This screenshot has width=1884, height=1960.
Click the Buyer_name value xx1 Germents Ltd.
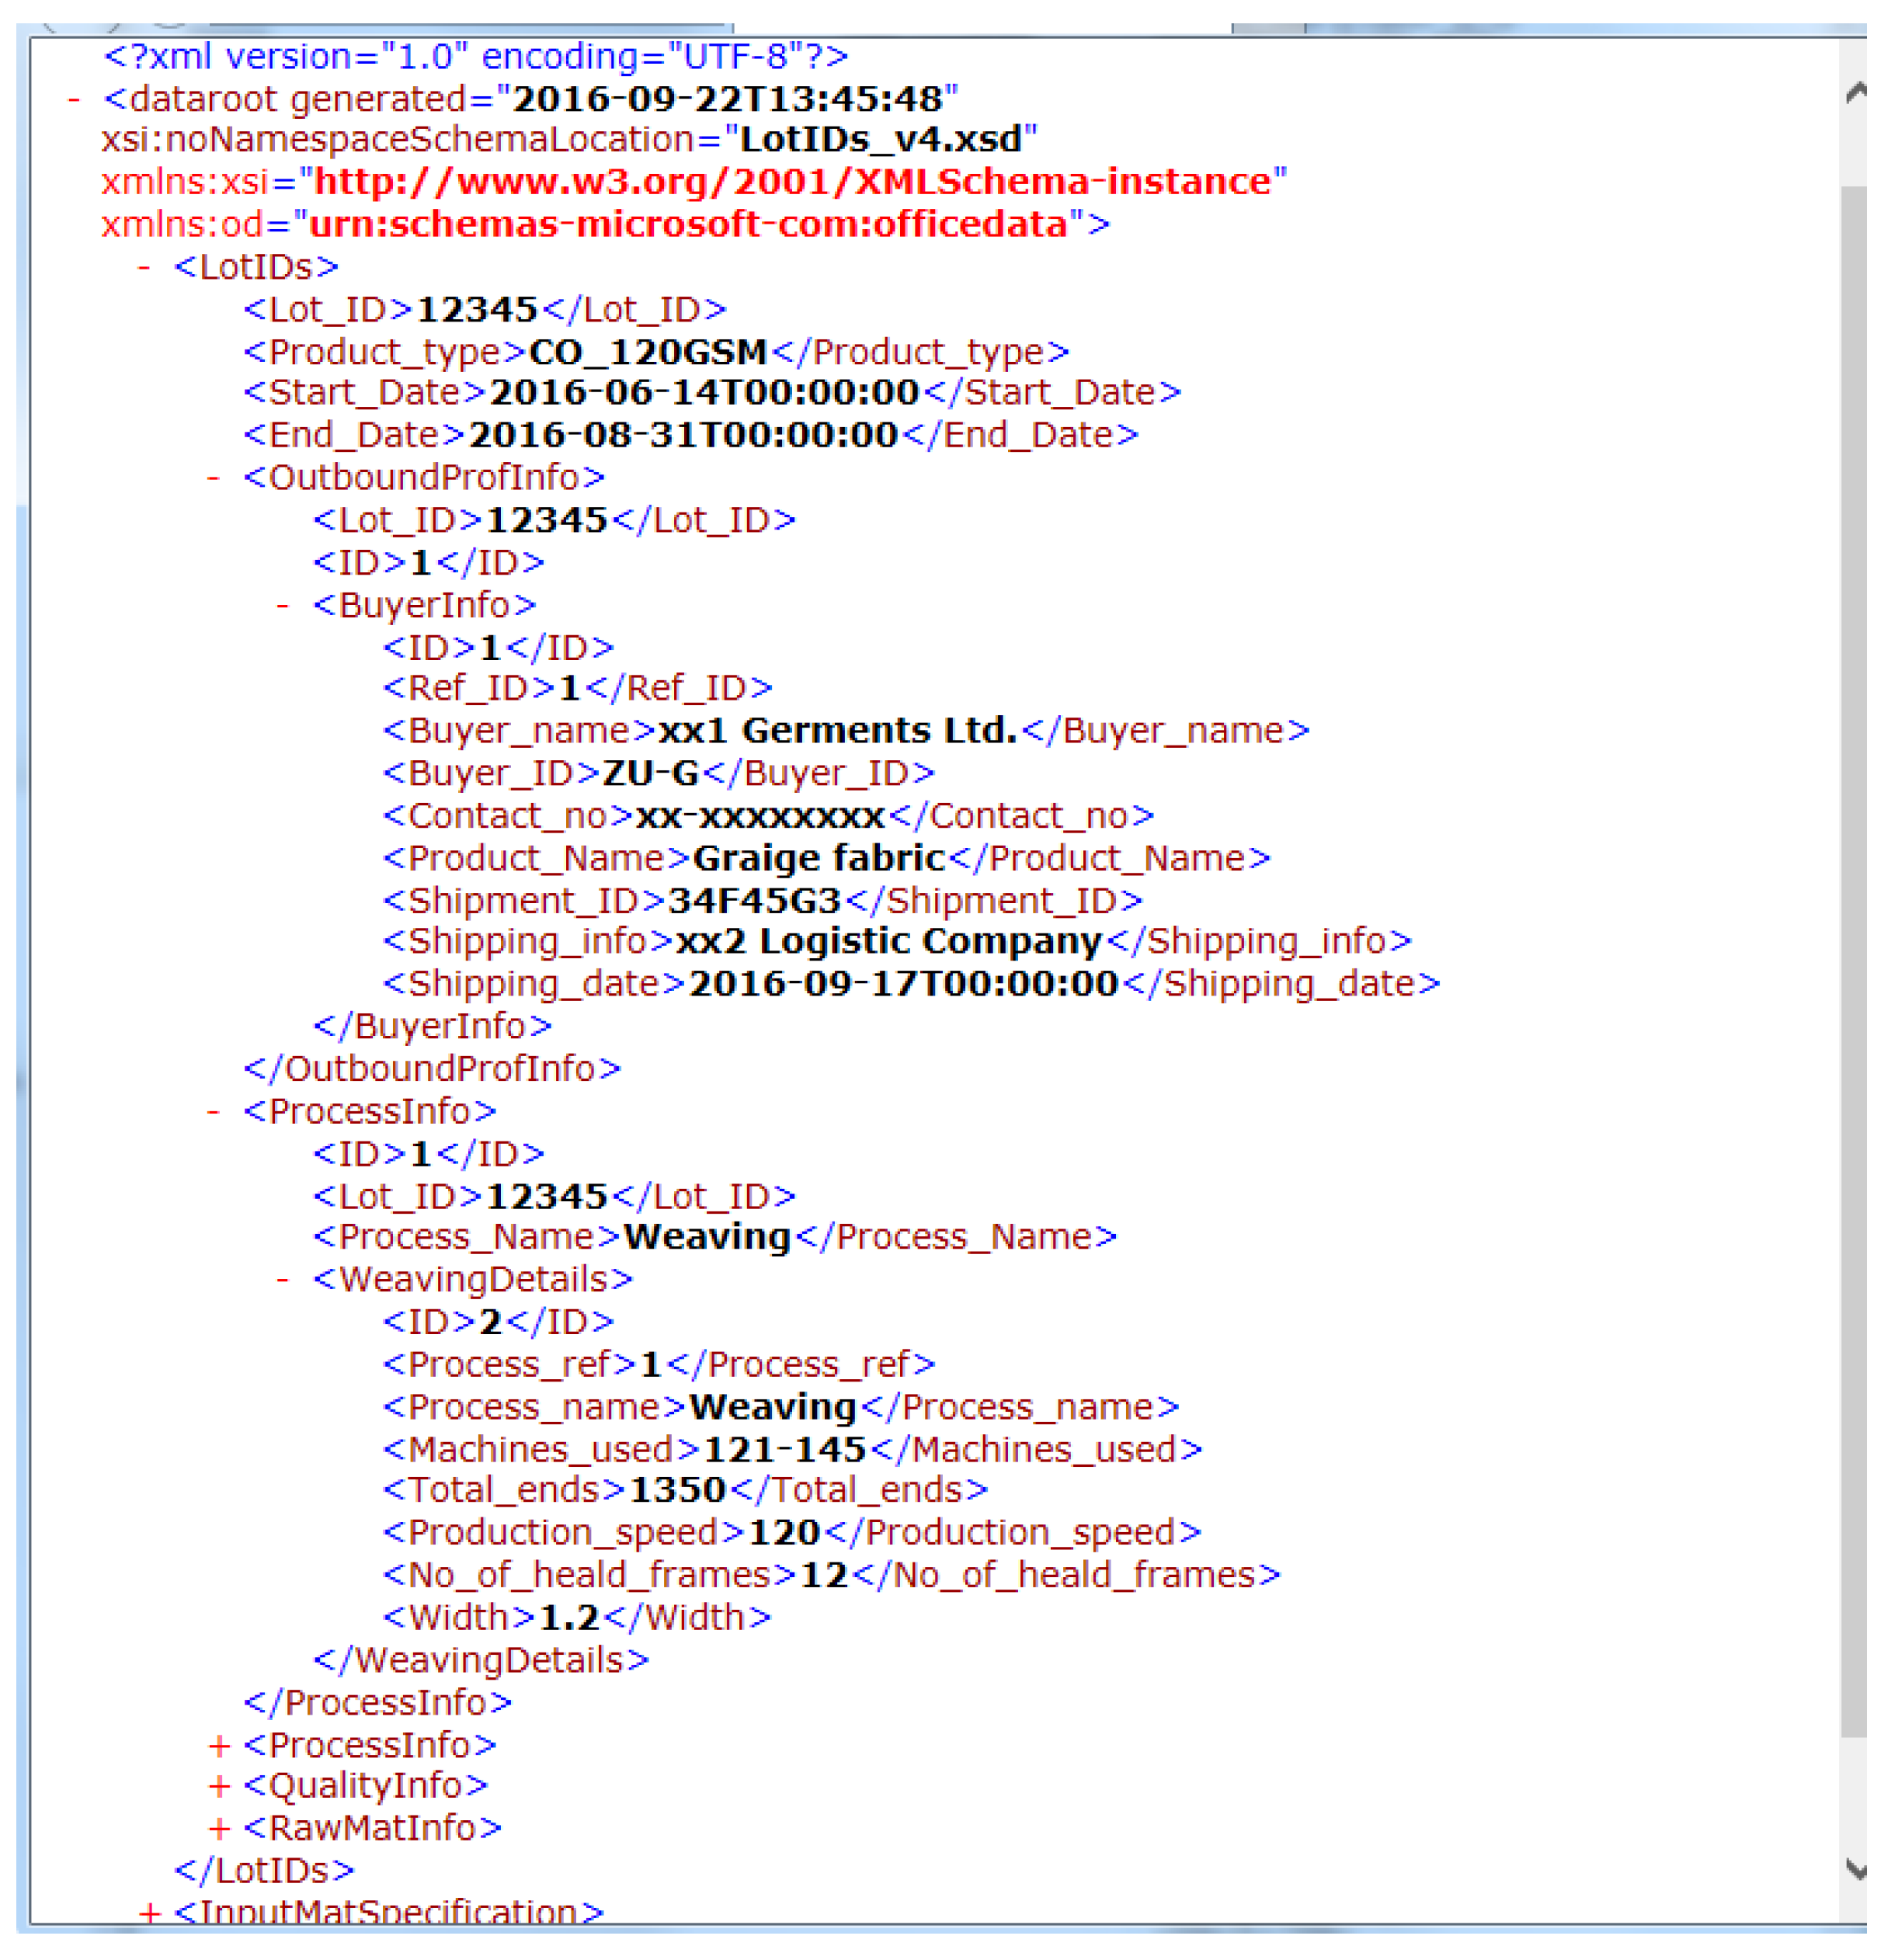837,731
